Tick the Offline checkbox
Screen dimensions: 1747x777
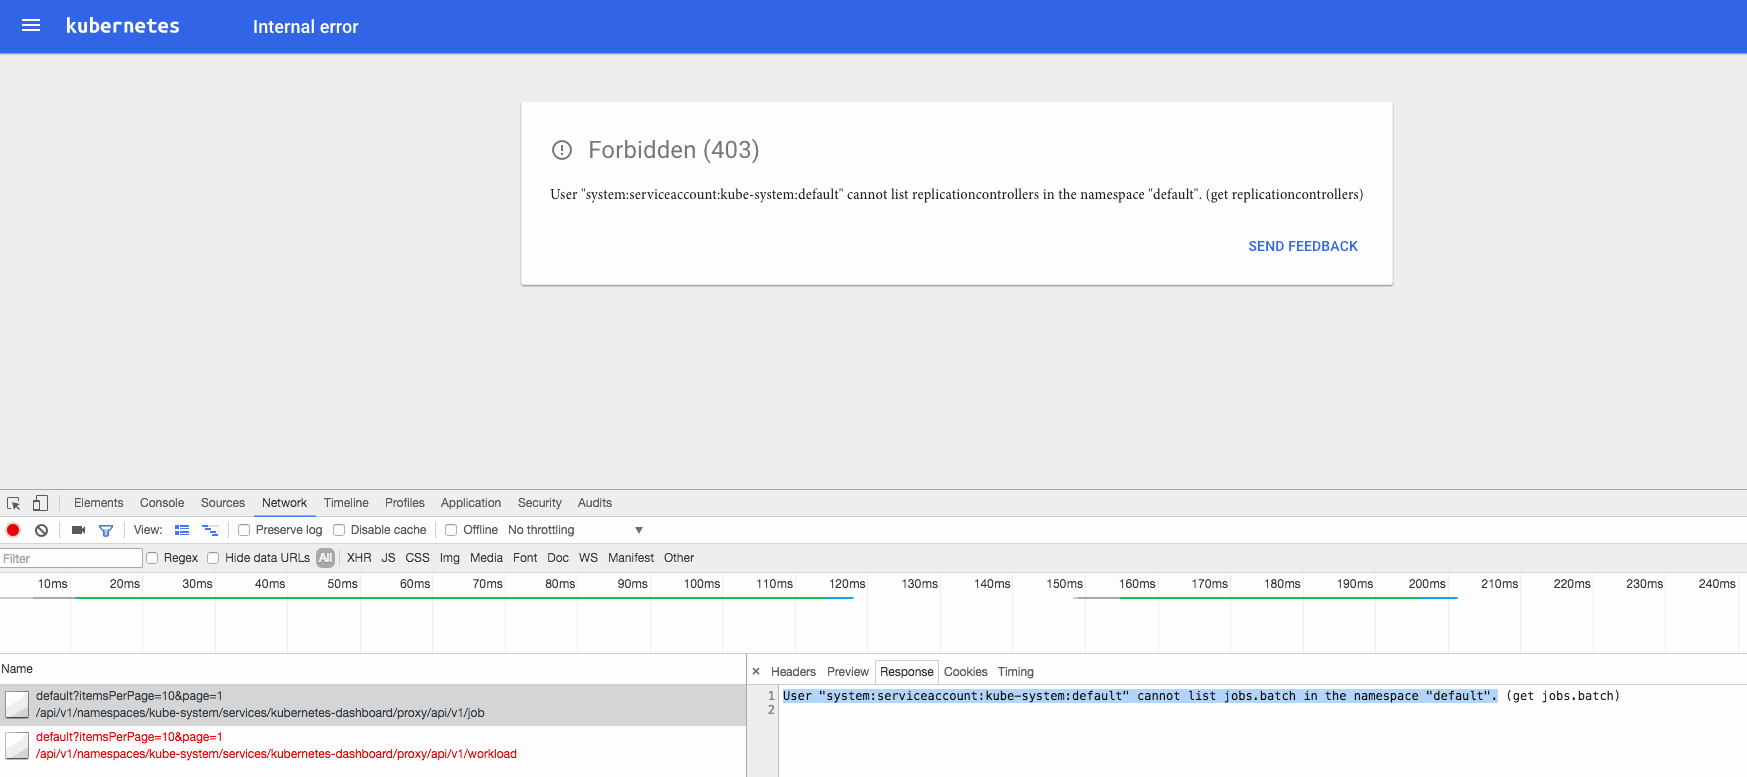(451, 530)
